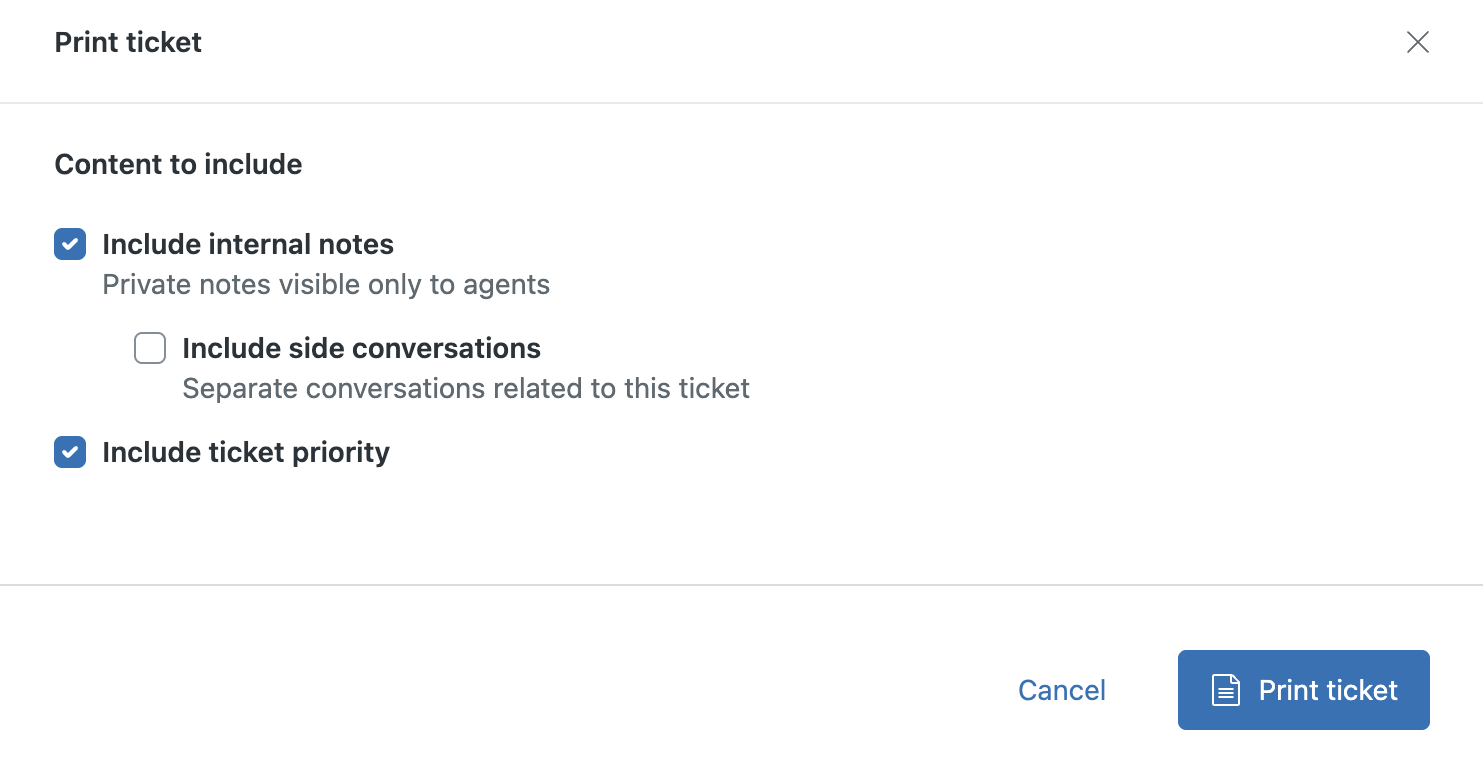Viewport: 1483px width, 759px height.
Task: Uncheck the Include ticket priority checkbox
Action: (70, 452)
